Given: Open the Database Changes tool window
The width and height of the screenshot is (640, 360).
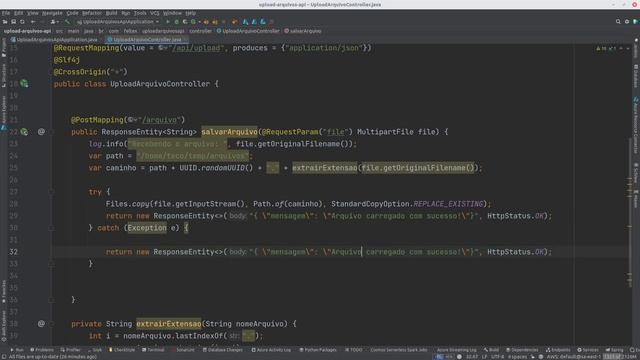Looking at the screenshot, I should coord(223,350).
